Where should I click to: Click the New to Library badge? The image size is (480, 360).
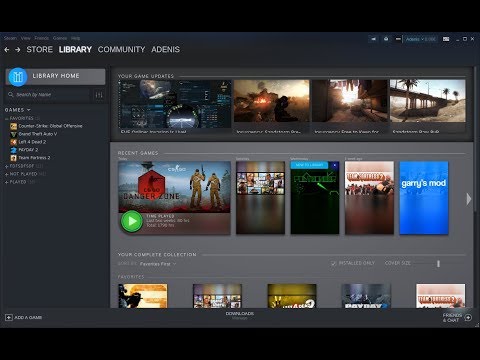click(310, 165)
